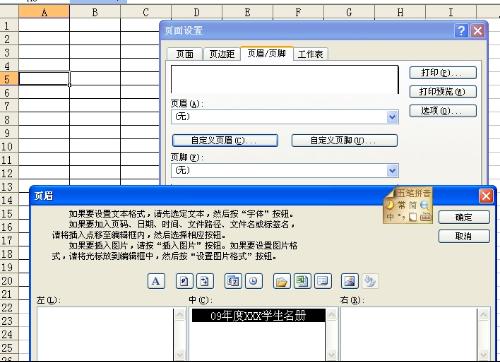
Task: Click the 五笔拼音 label on the IME bar
Action: 414,193
